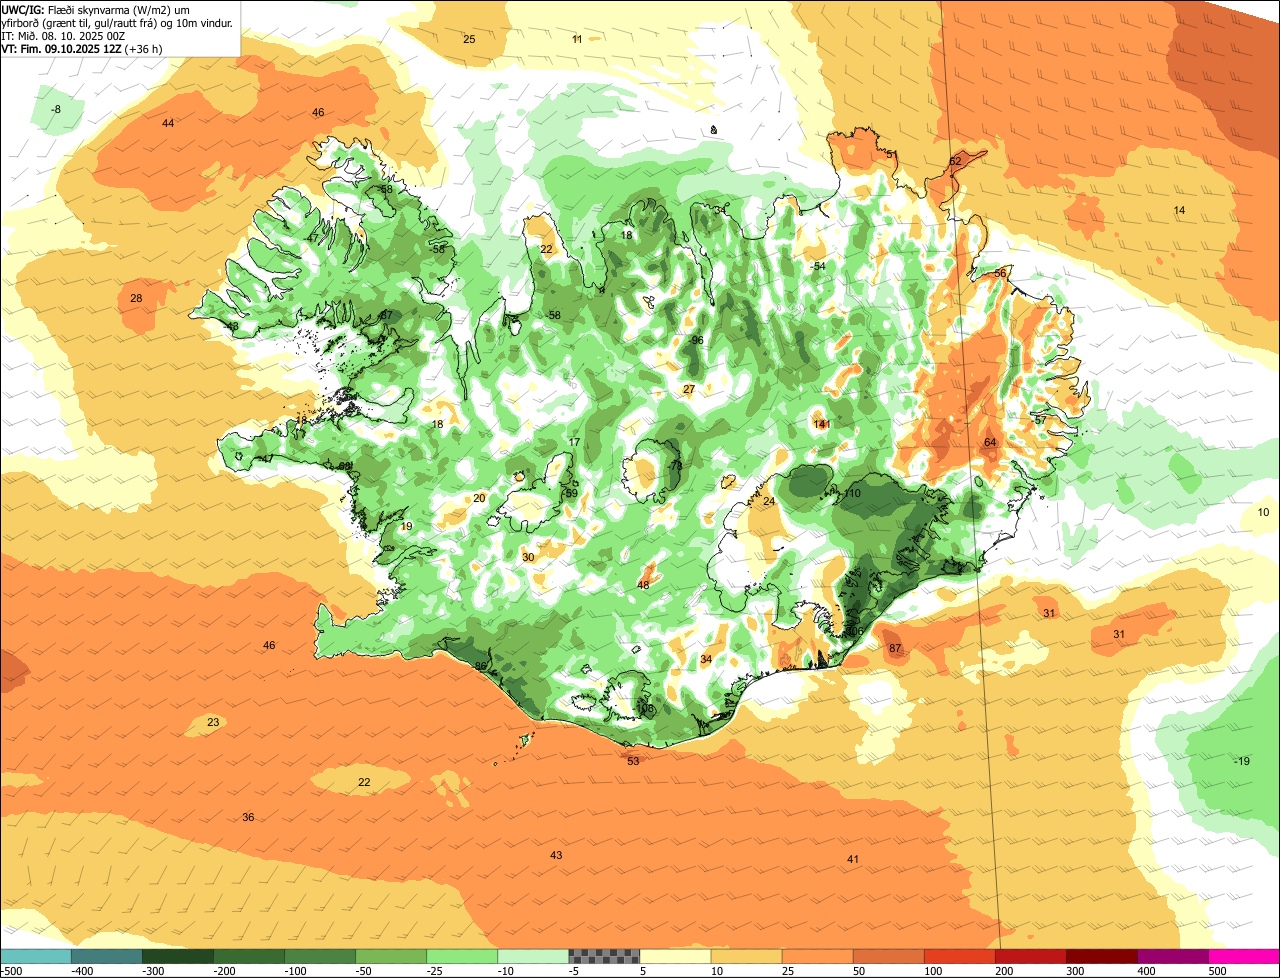Click the teal legend swatch between -500 and -400

point(36,956)
